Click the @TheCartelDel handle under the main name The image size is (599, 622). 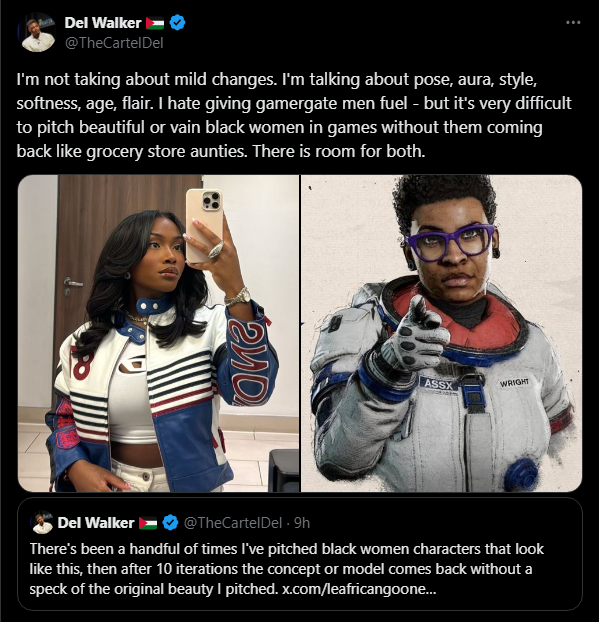tap(114, 43)
